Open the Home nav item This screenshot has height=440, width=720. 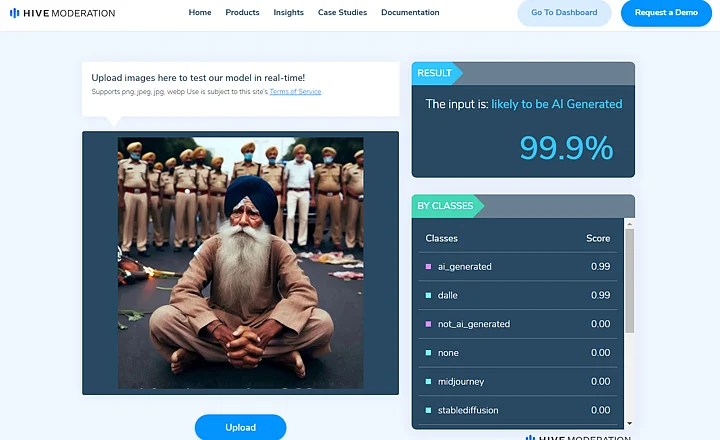click(x=200, y=13)
